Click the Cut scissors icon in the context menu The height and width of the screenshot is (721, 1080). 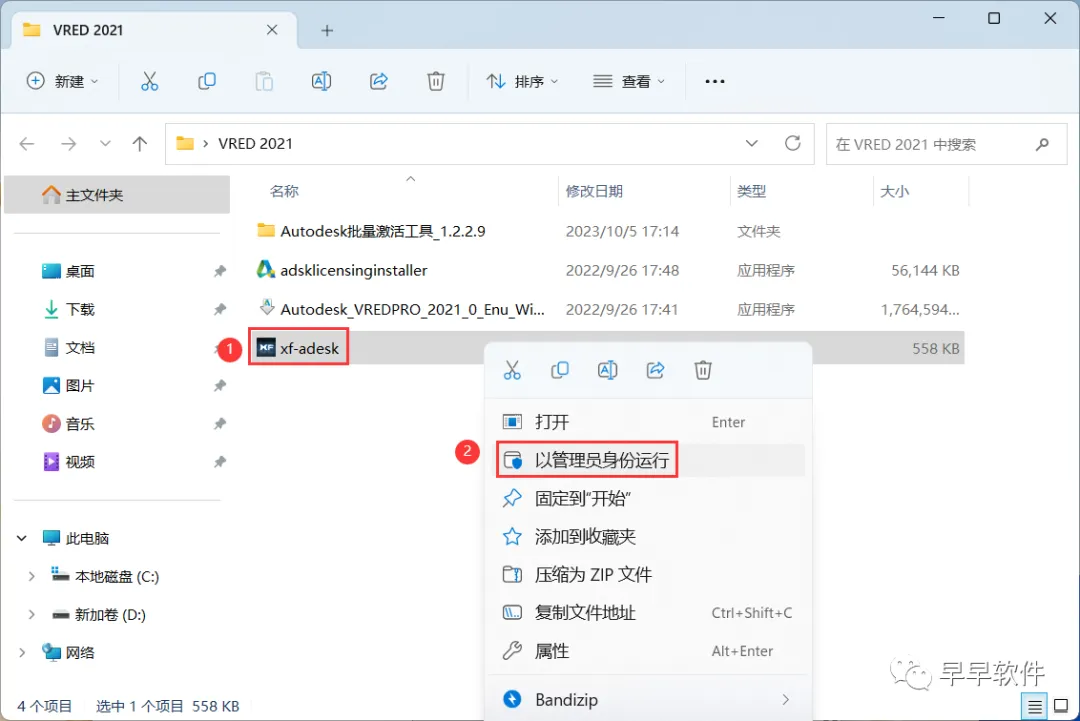[512, 370]
